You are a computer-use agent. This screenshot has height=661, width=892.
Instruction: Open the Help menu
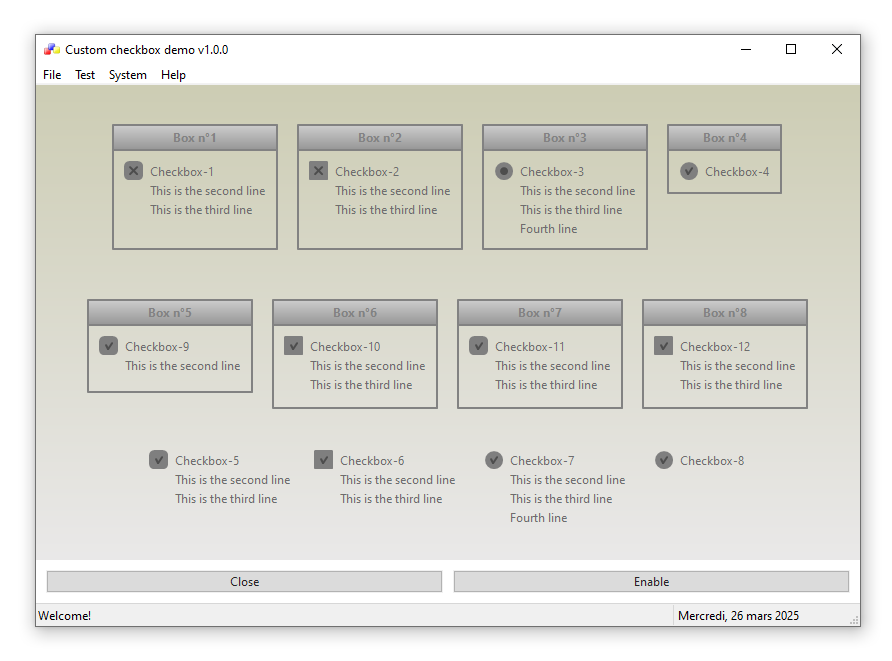pos(173,75)
